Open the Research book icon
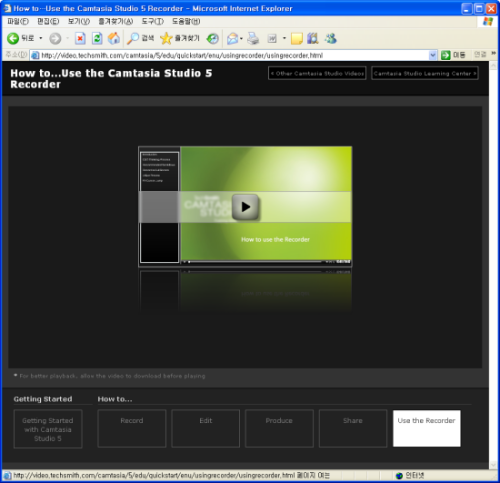 (x=313, y=39)
